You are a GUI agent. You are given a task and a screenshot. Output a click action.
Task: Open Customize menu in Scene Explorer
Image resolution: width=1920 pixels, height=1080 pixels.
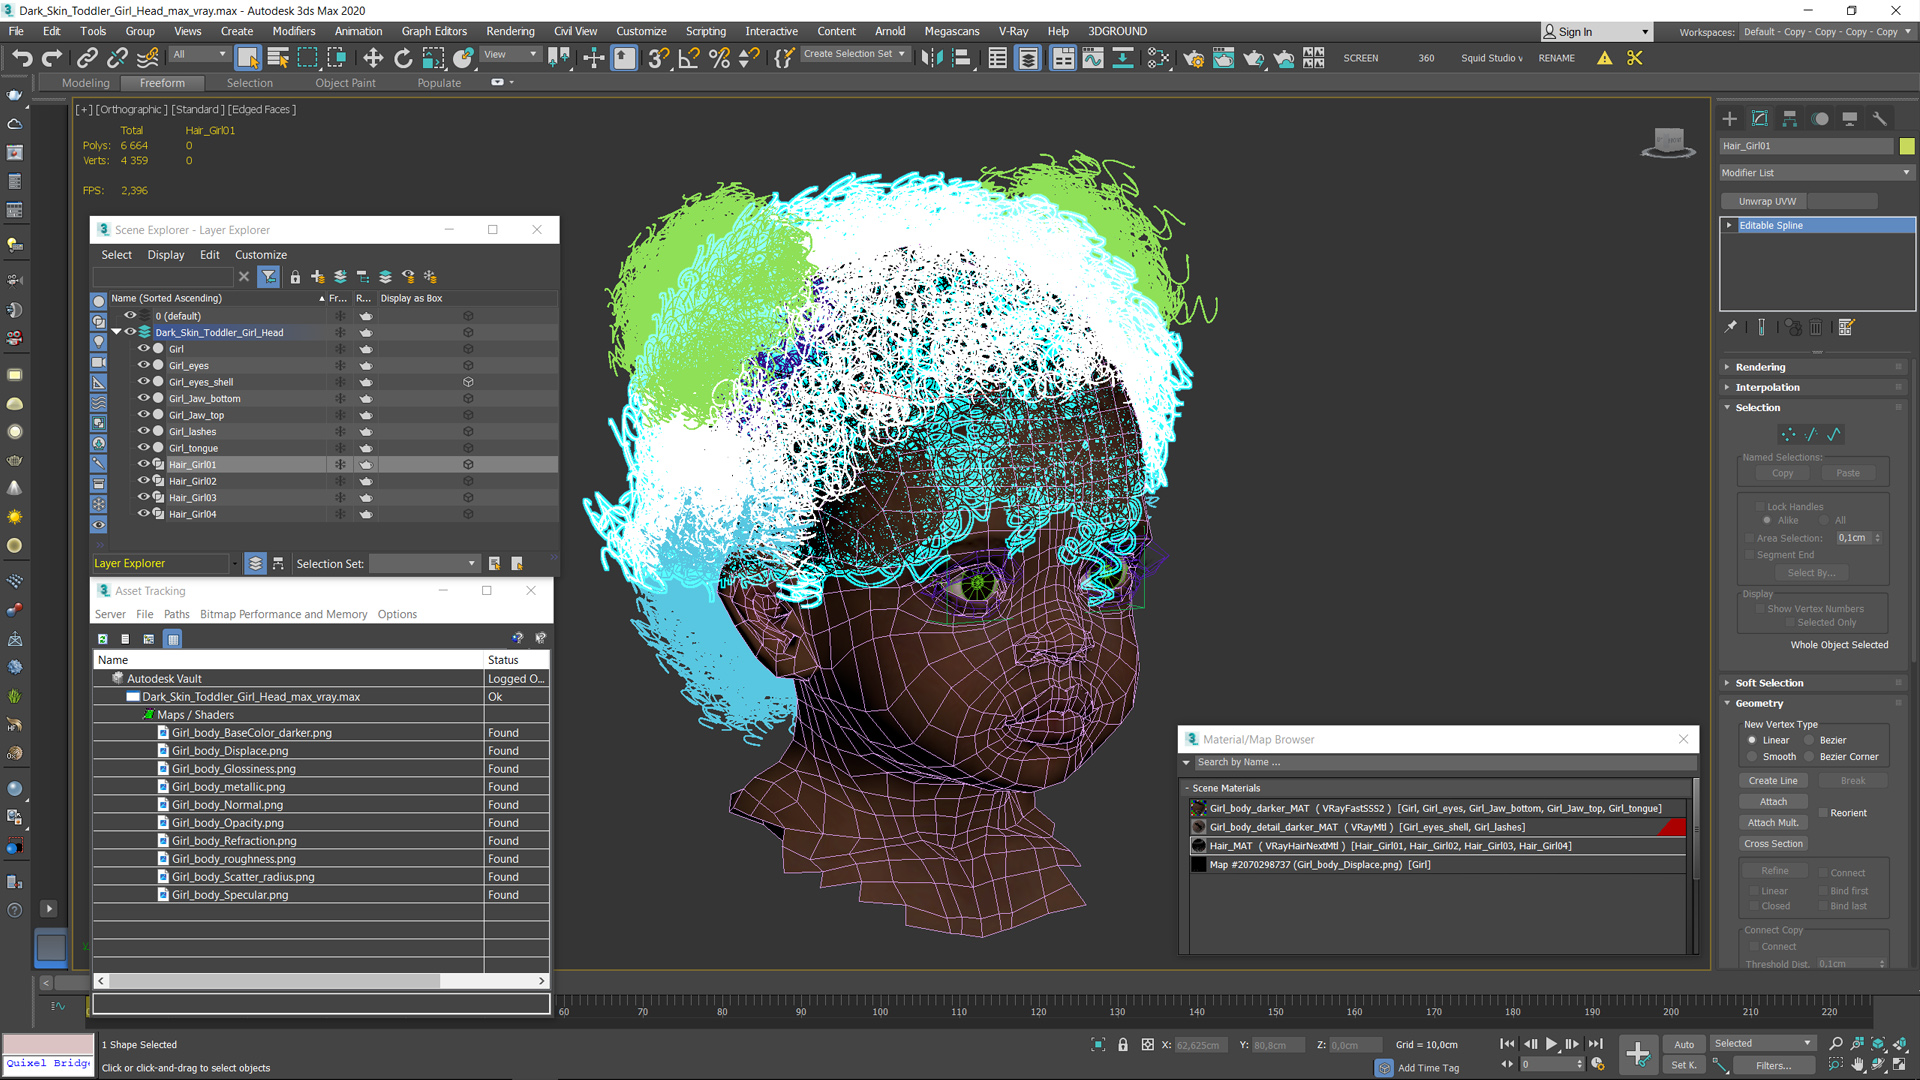(260, 255)
